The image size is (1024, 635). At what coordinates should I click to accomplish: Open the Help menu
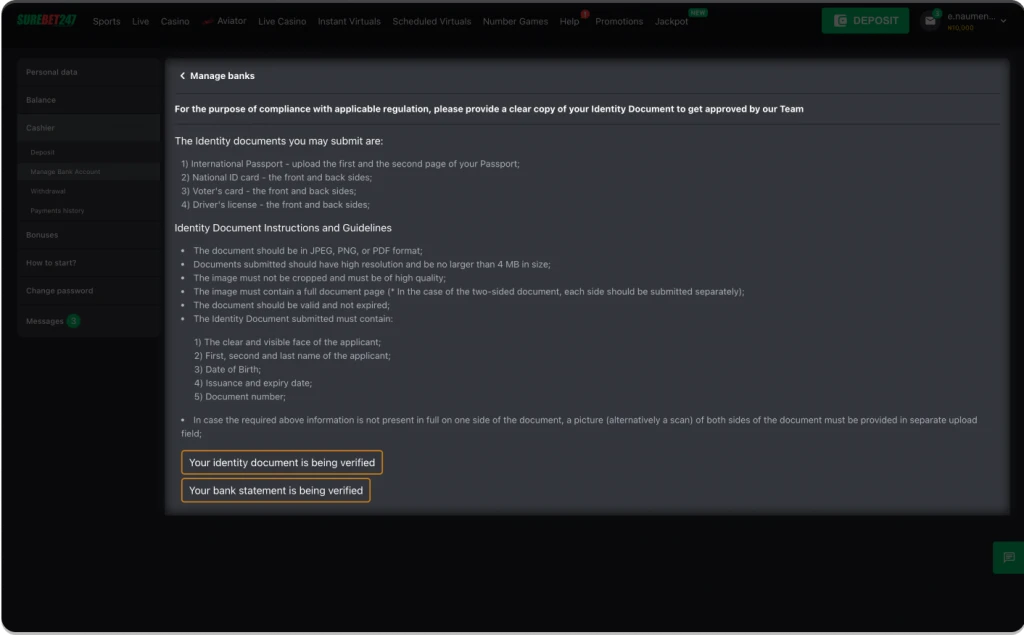pos(569,21)
